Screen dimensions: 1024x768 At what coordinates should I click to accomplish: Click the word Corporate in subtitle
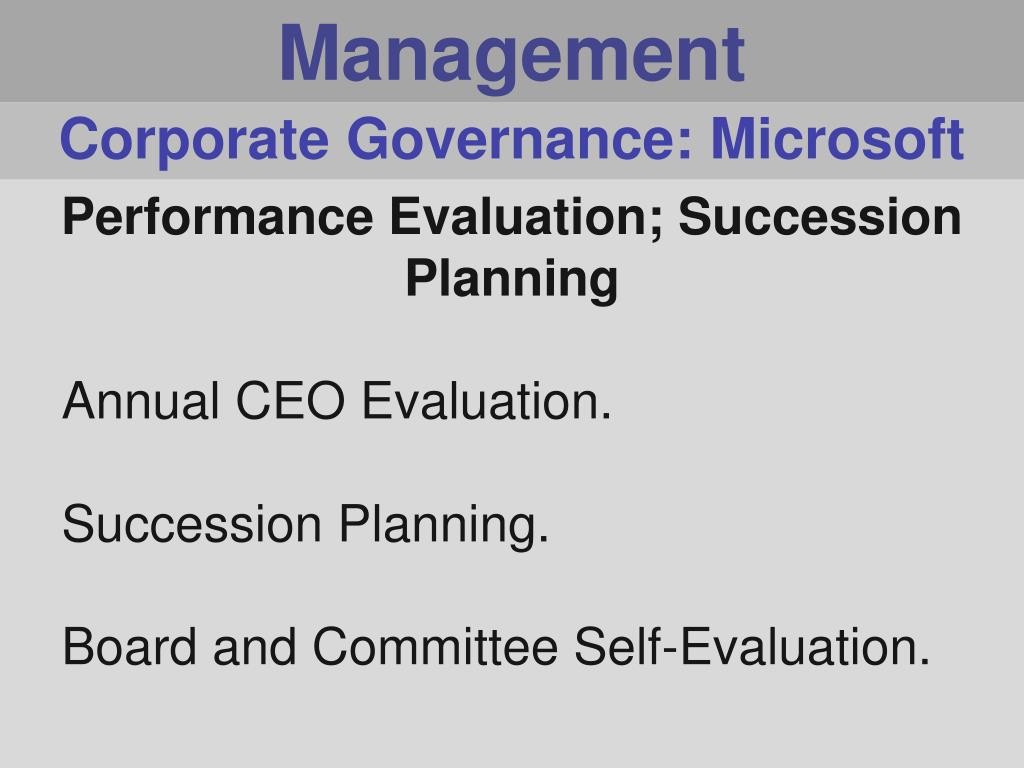click(194, 141)
